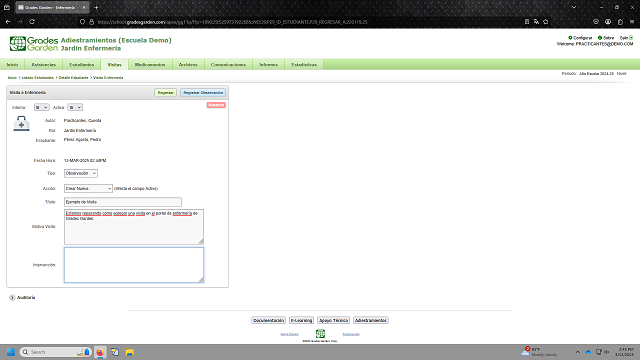Image resolution: width=640 pixels, height=360 pixels.
Task: Click the Windows taskbar search box
Action: (x=55, y=352)
